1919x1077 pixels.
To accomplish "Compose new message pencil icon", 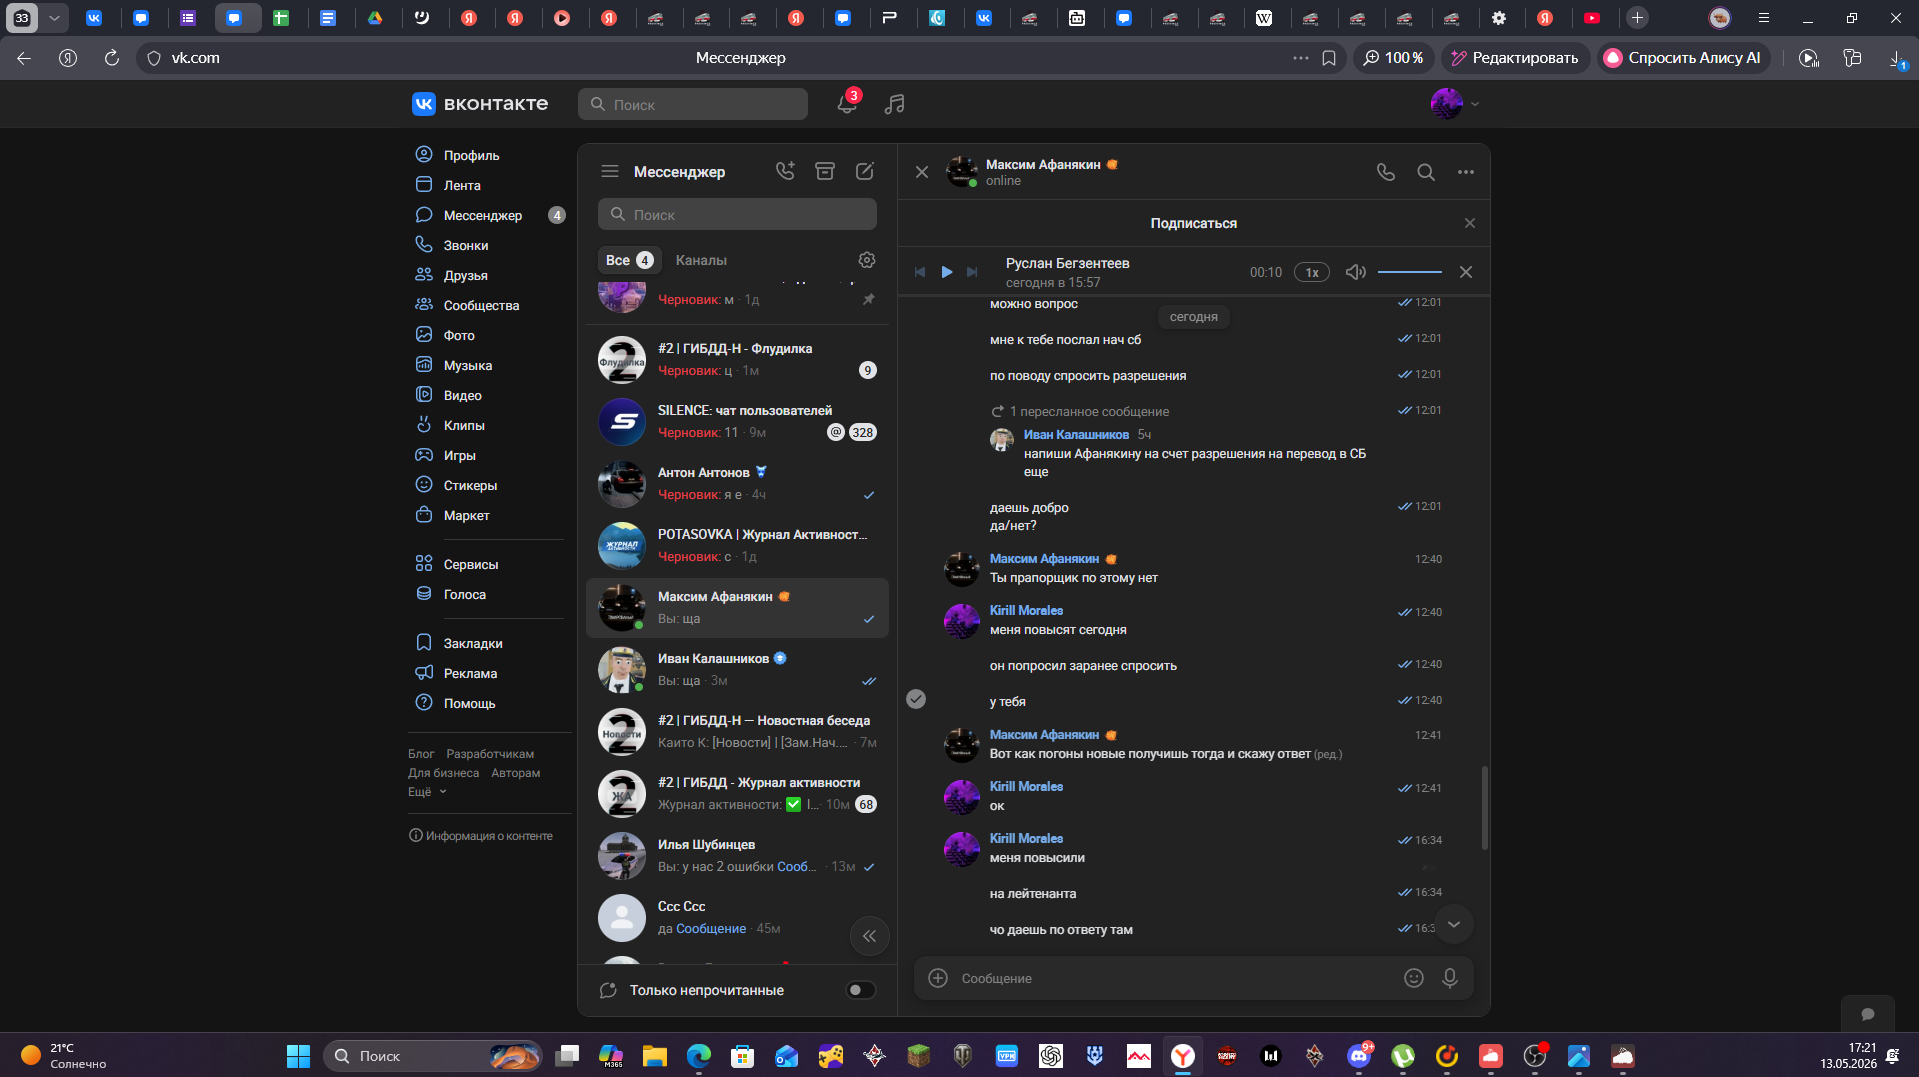I will [865, 171].
